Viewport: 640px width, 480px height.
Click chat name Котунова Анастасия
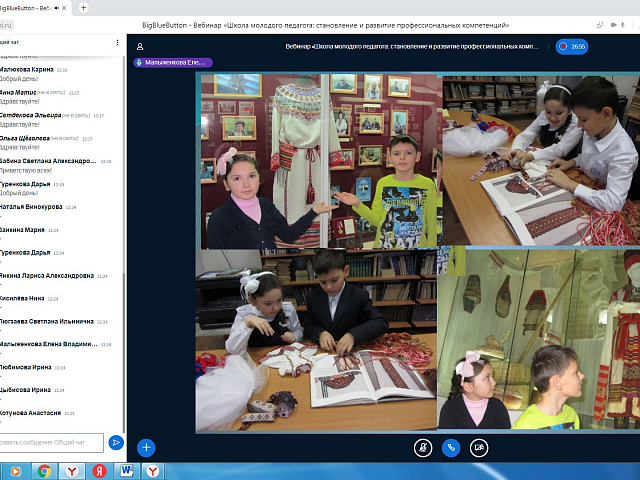pyautogui.click(x=31, y=413)
